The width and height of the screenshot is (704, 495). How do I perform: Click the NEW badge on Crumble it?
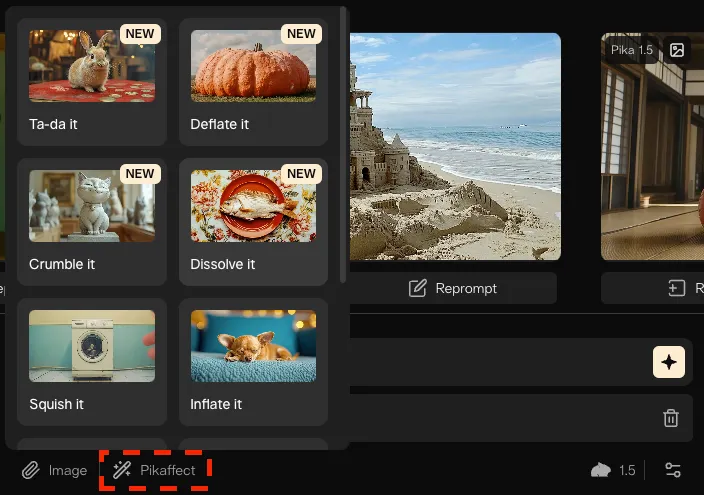coord(140,174)
